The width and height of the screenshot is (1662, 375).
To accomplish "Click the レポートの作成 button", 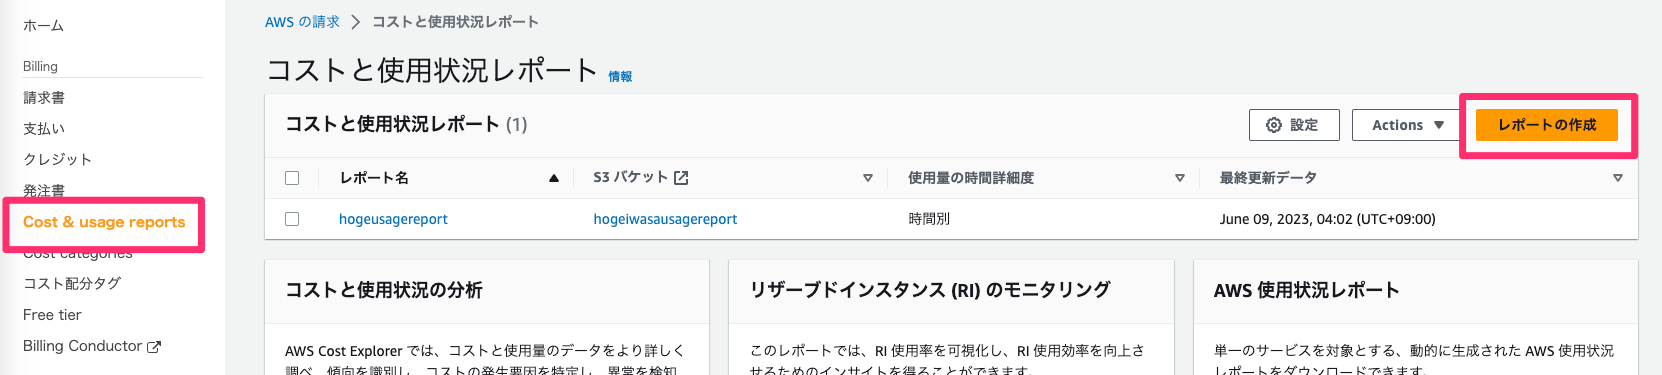I will (x=1546, y=125).
